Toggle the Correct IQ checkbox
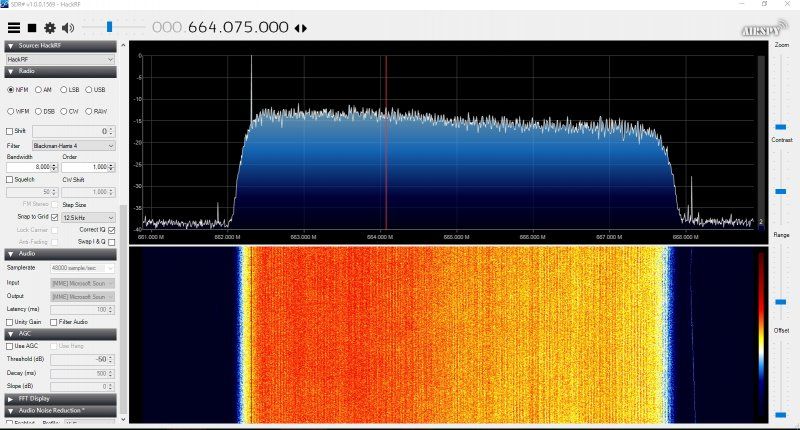The image size is (800, 430). coord(112,229)
